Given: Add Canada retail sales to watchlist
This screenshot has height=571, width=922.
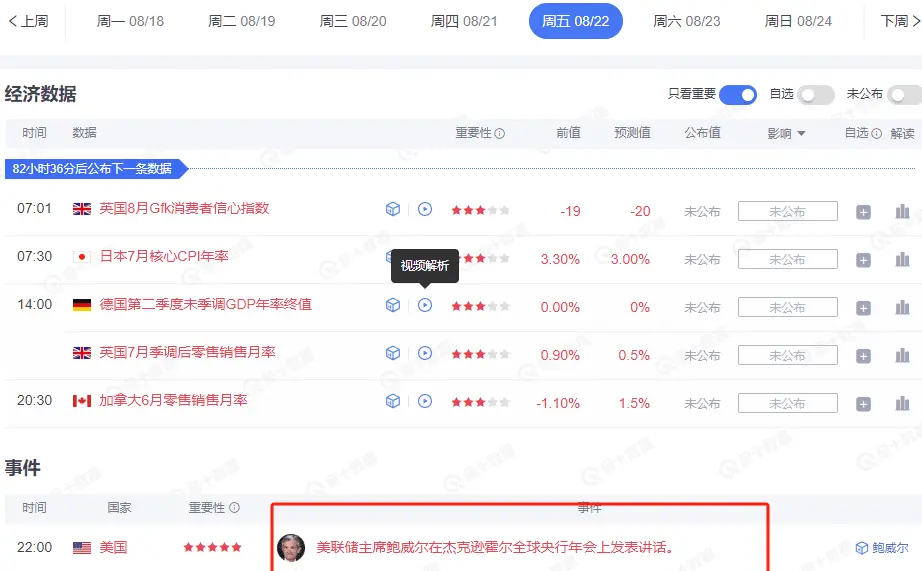Looking at the screenshot, I should [x=863, y=404].
